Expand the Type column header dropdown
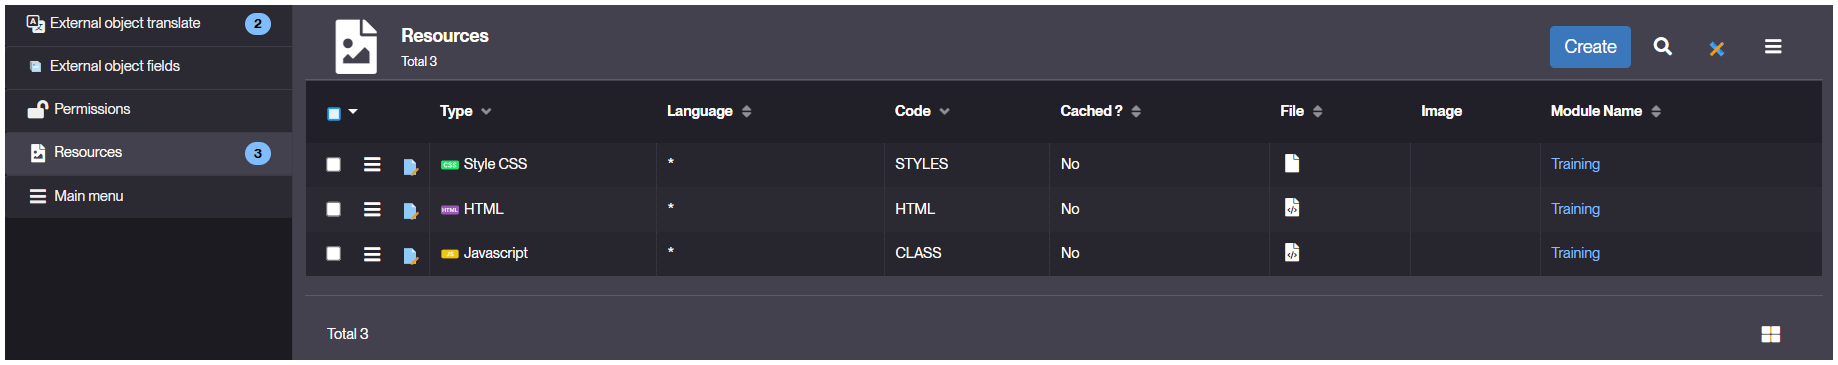Image resolution: width=1838 pixels, height=365 pixels. [x=486, y=112]
